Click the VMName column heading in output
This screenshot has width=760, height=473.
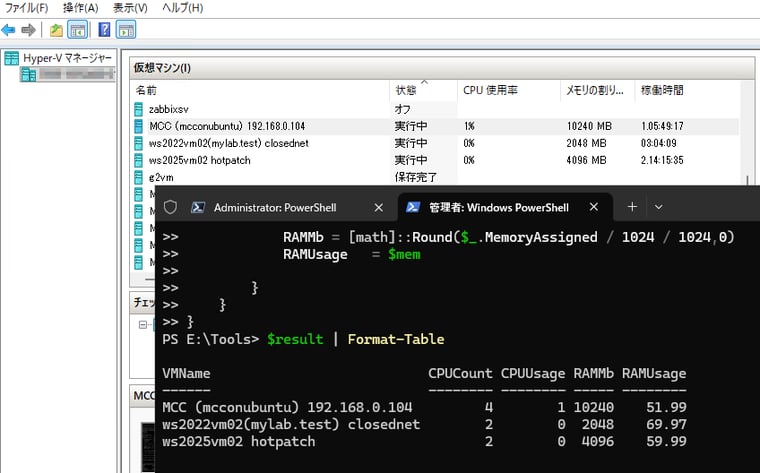[186, 373]
